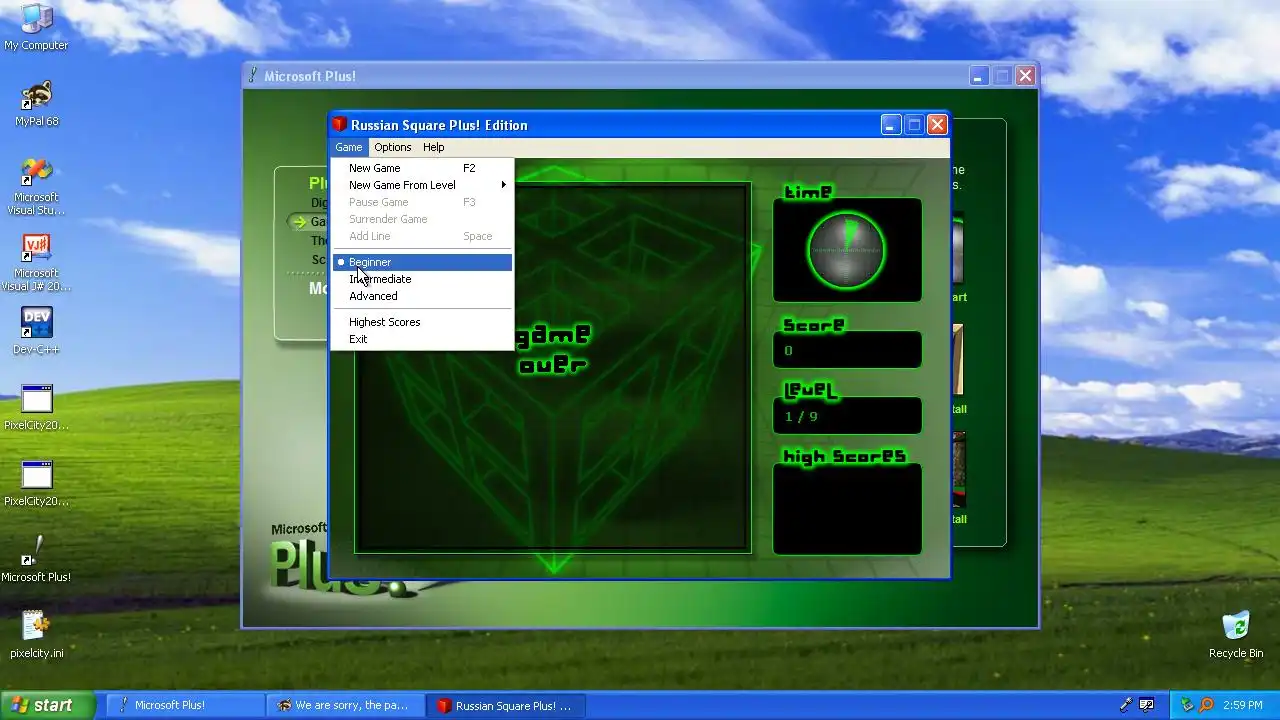This screenshot has width=1280, height=720.
Task: Close the Microsoft Plus! window
Action: point(1025,76)
